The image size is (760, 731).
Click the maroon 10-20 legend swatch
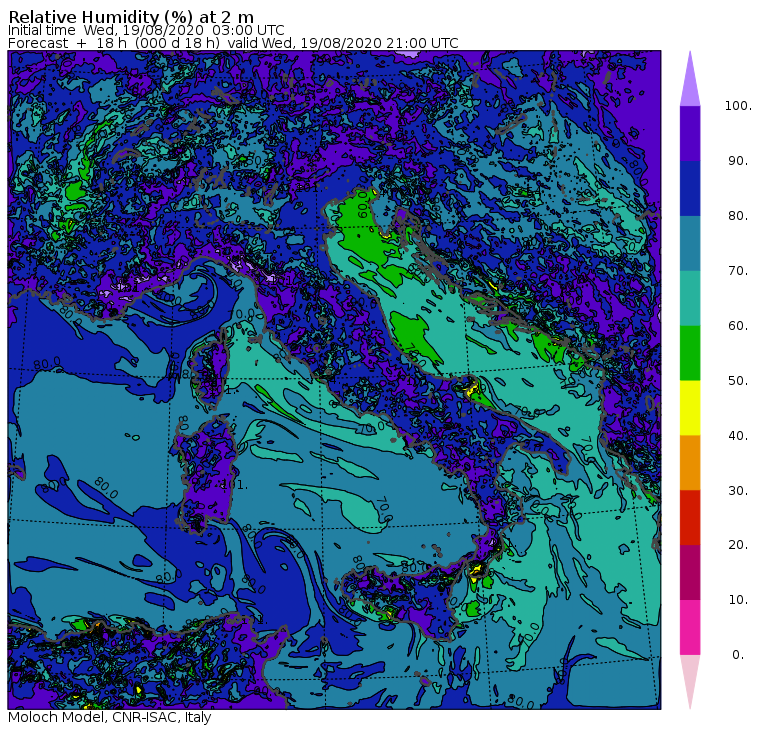(x=690, y=572)
